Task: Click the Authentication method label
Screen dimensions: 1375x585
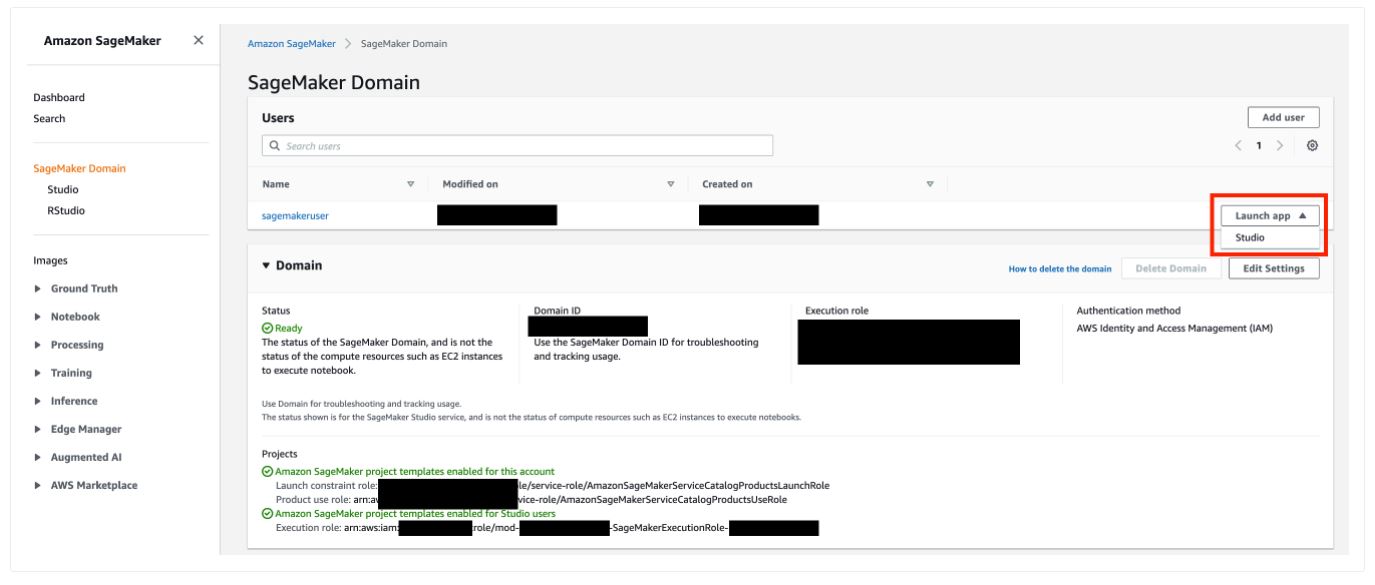Action: tap(1128, 311)
